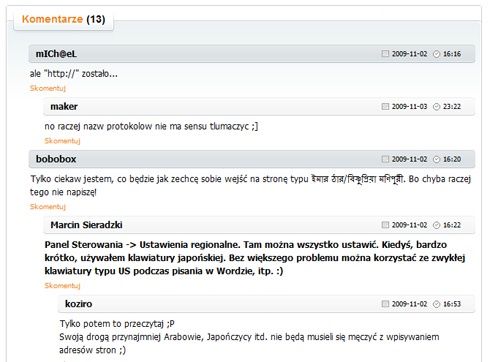Click clock icon beside 16:20

pyautogui.click(x=436, y=159)
